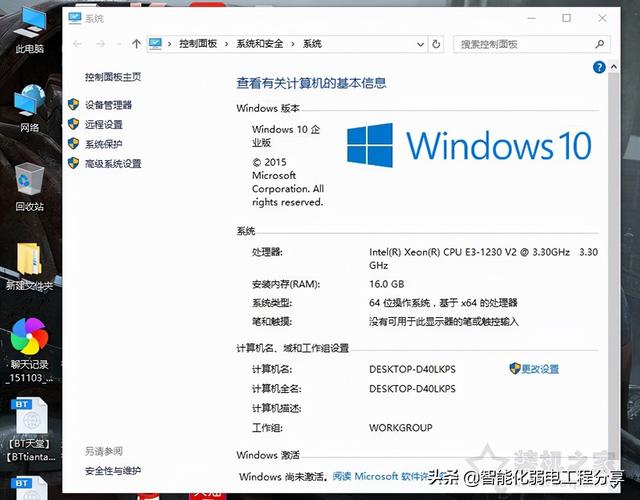Select System and Security breadcrumb item
This screenshot has width=640, height=500.
click(x=260, y=44)
